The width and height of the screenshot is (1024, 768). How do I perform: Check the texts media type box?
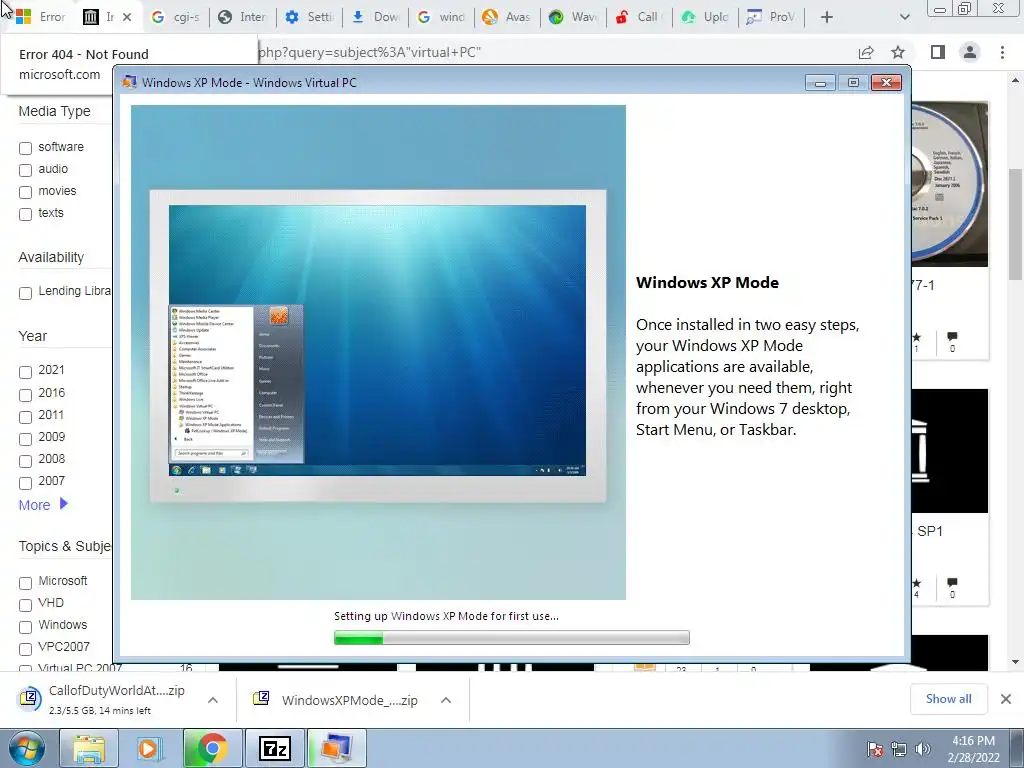[25, 214]
